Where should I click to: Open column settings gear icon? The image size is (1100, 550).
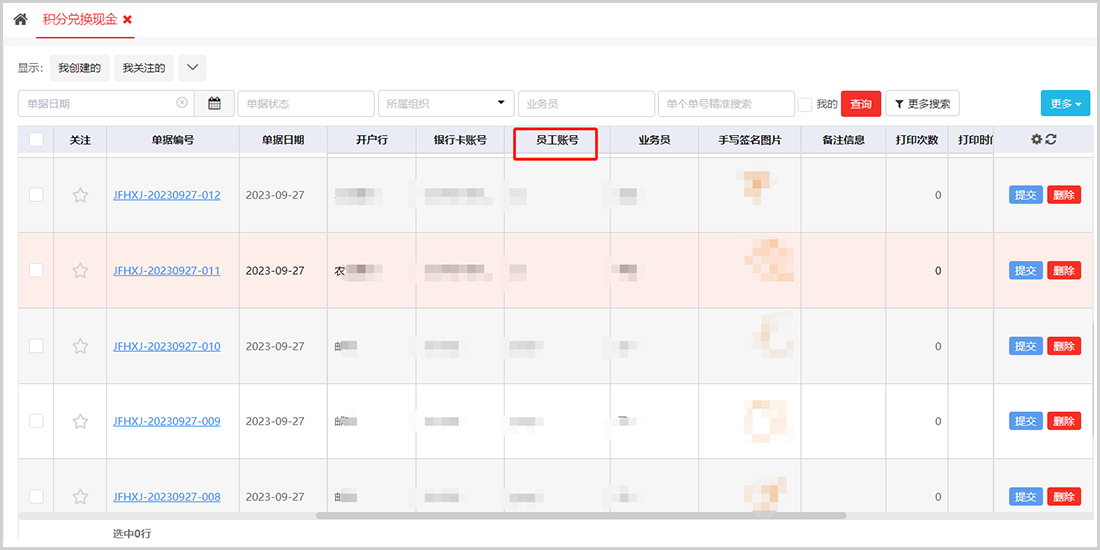click(1036, 140)
